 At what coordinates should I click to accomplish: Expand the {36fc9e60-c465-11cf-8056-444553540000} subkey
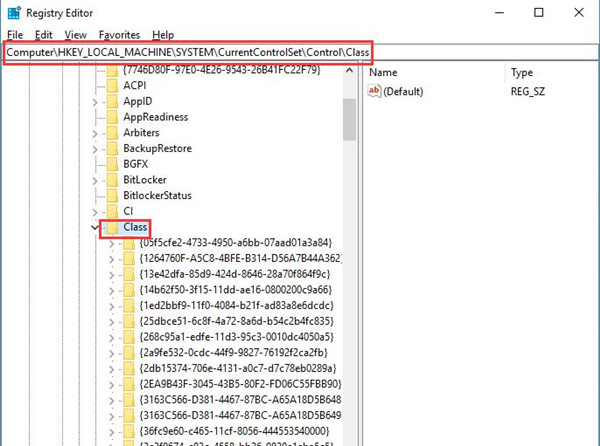111,432
